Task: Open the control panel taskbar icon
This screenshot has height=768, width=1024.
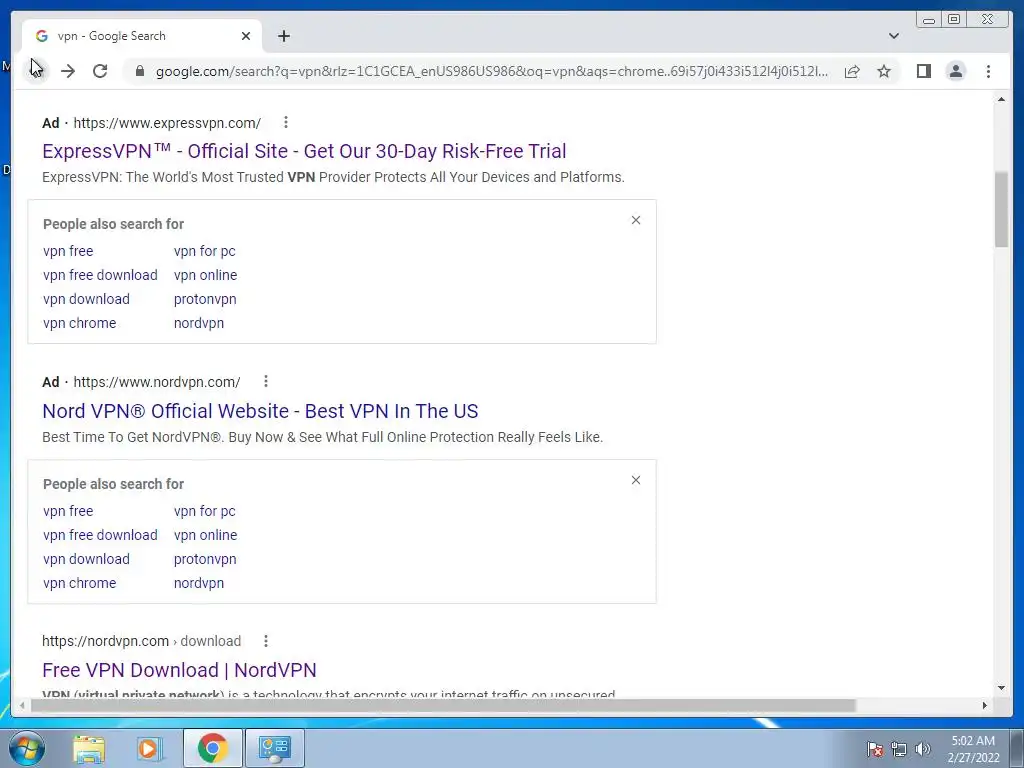Action: 274,748
